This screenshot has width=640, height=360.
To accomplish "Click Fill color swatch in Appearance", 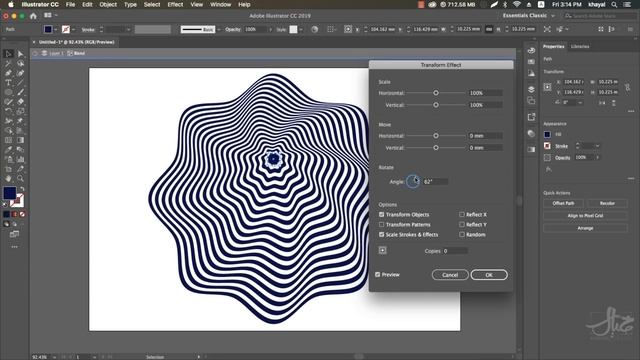I will 547,134.
